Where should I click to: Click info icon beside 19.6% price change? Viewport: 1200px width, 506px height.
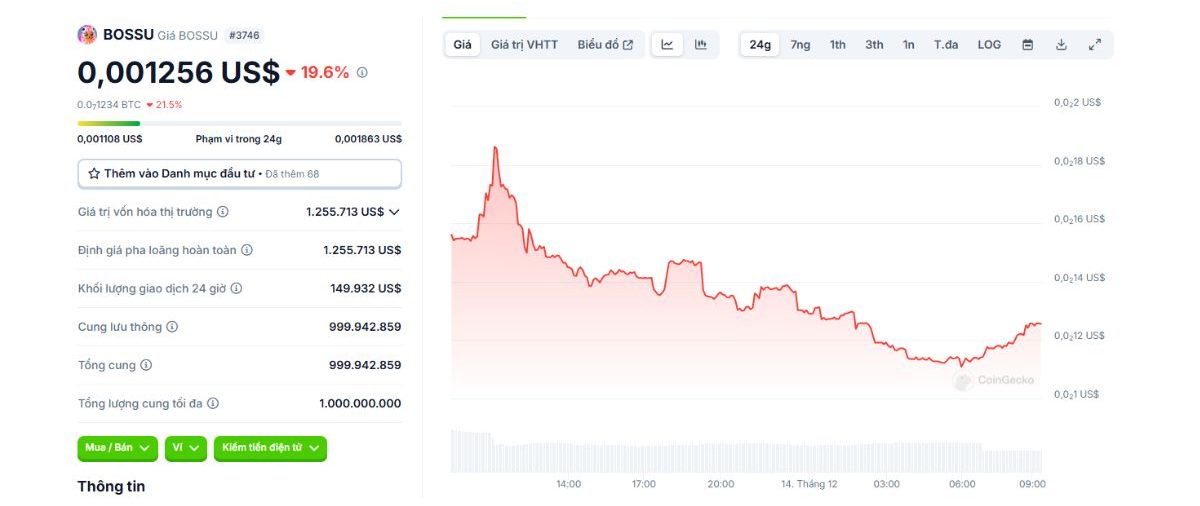(x=362, y=72)
